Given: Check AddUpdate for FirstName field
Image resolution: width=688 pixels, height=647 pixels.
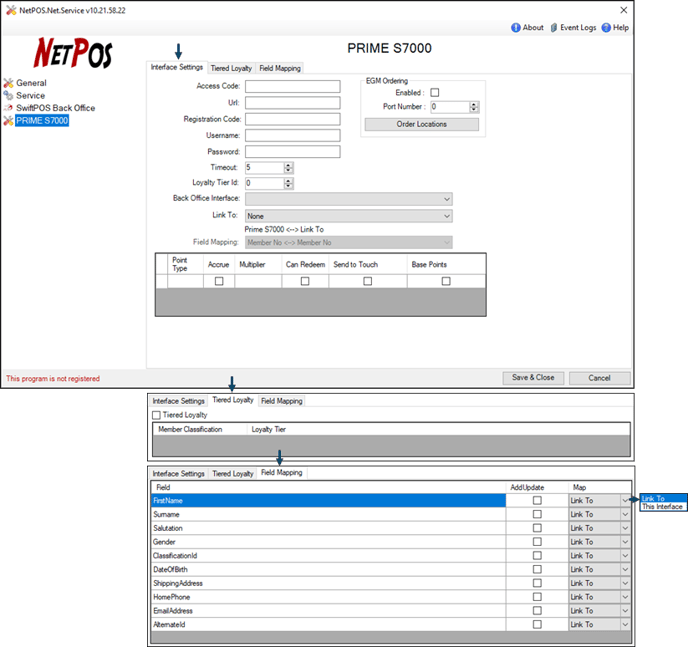Looking at the screenshot, I should 537,500.
